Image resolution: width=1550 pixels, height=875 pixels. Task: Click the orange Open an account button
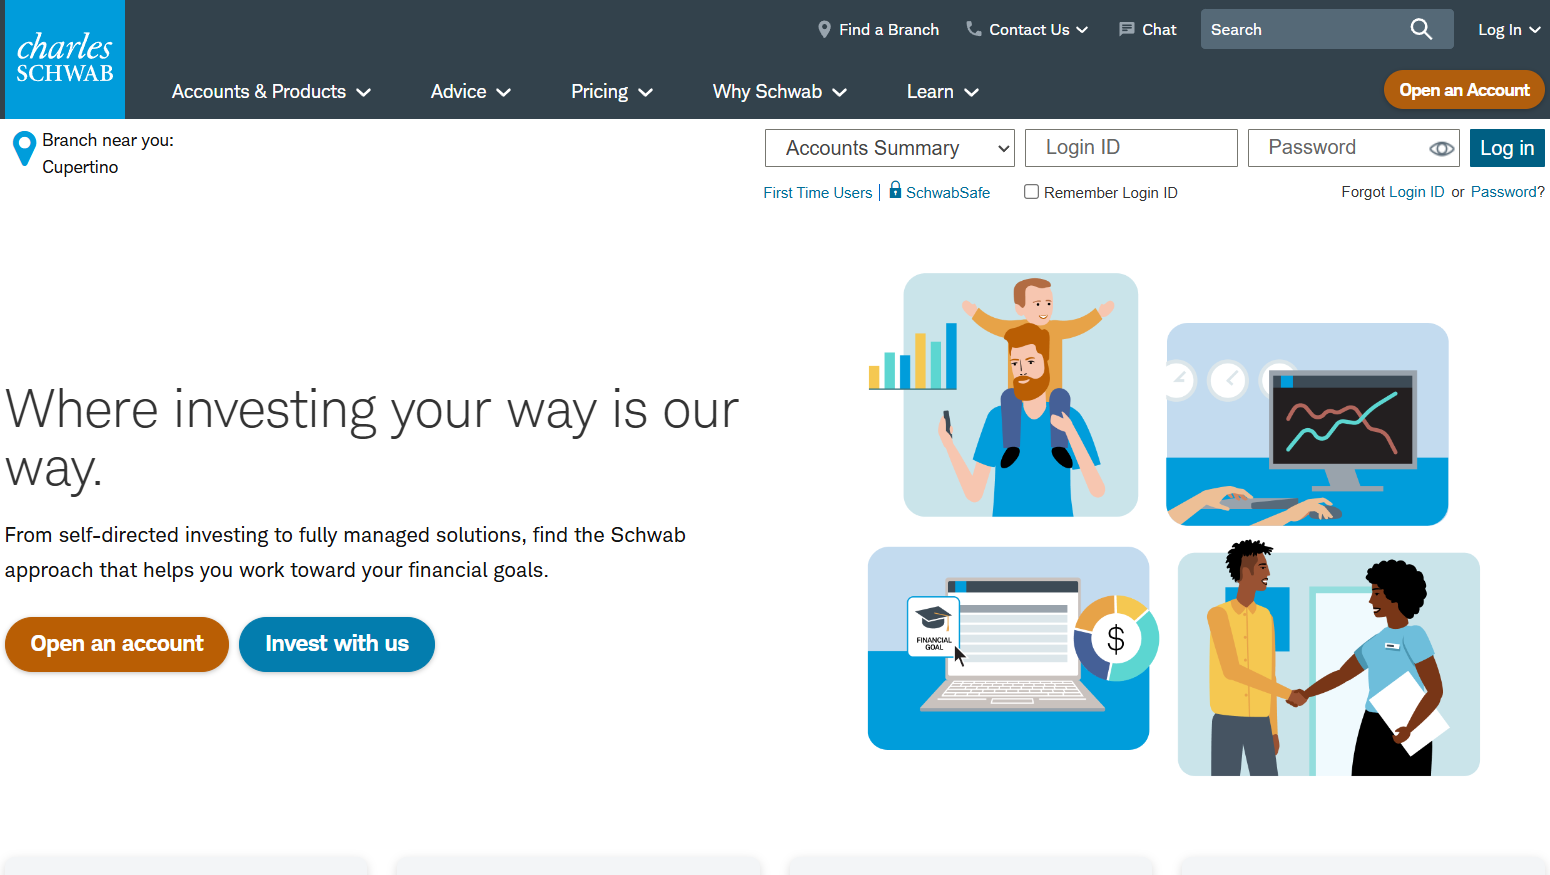coord(117,644)
